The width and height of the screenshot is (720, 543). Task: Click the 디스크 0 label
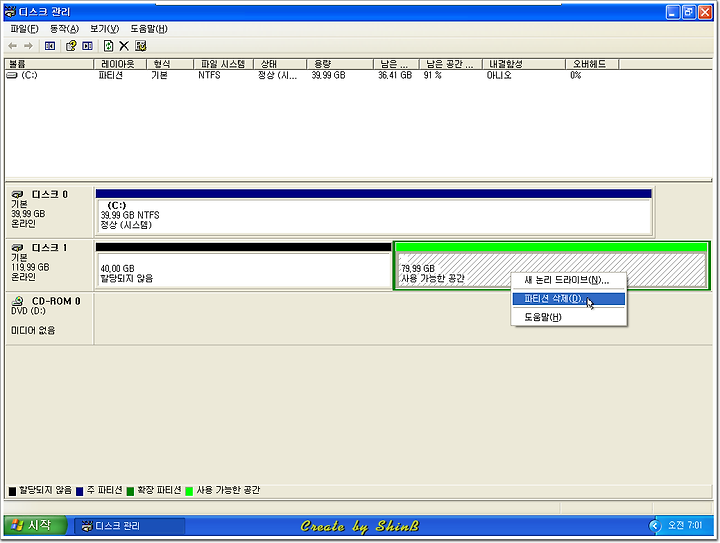tap(50, 195)
